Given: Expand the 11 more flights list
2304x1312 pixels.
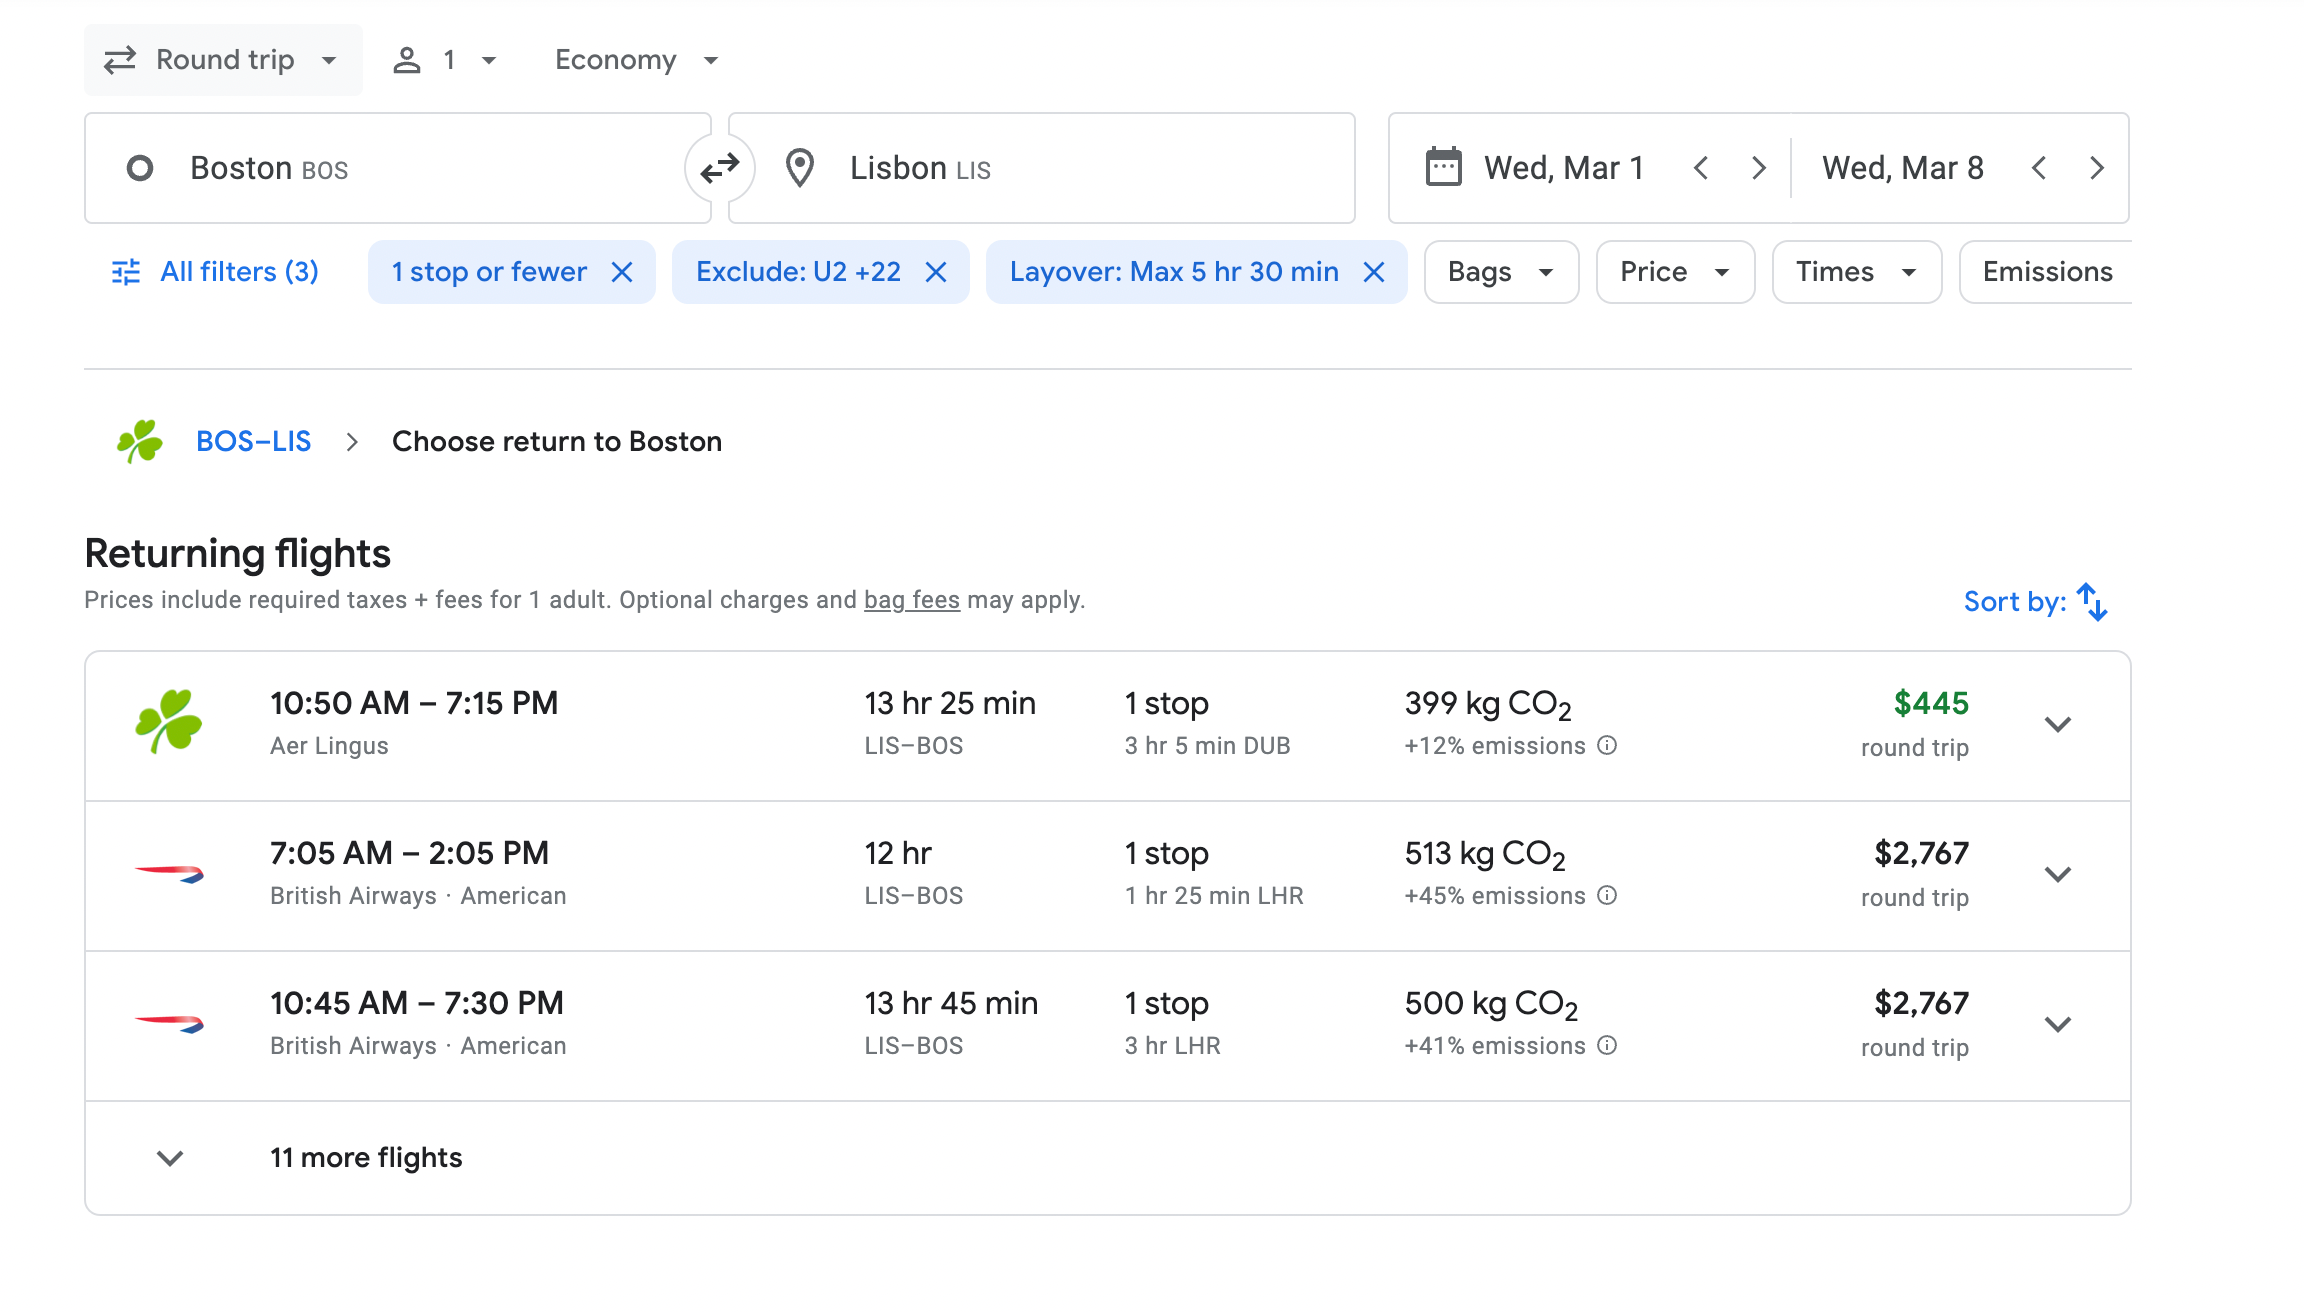Looking at the screenshot, I should [365, 1158].
